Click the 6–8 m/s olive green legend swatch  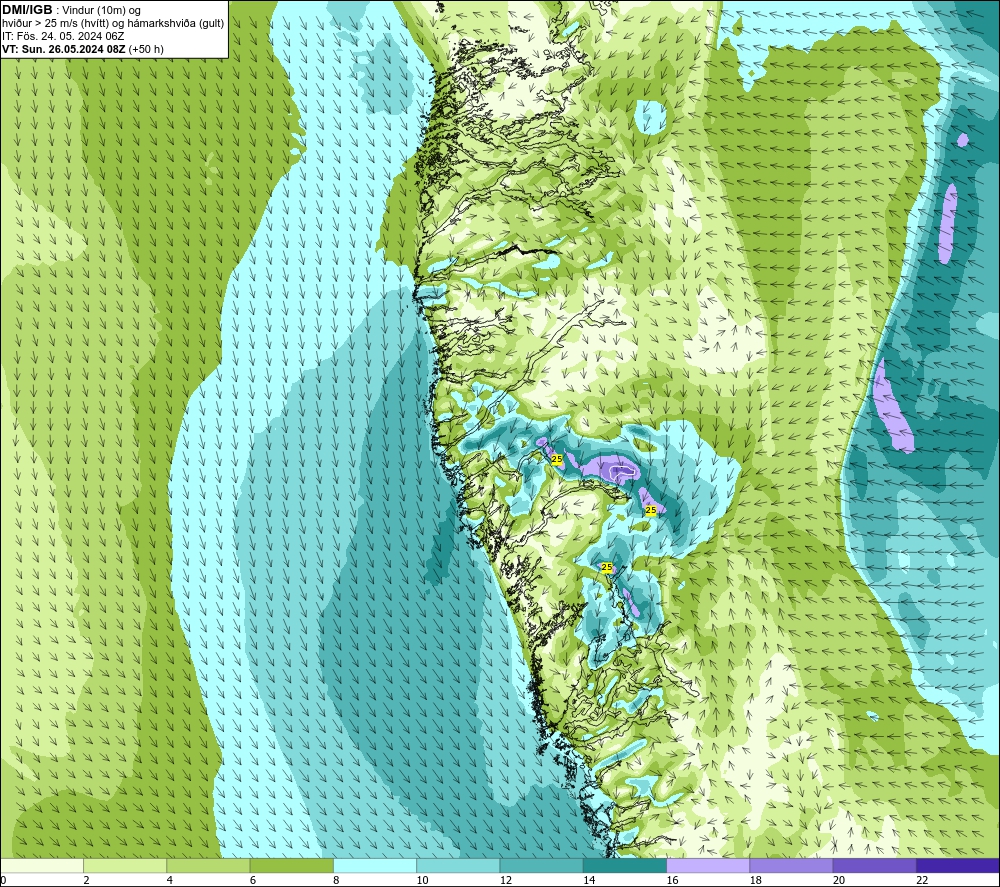tap(291, 865)
